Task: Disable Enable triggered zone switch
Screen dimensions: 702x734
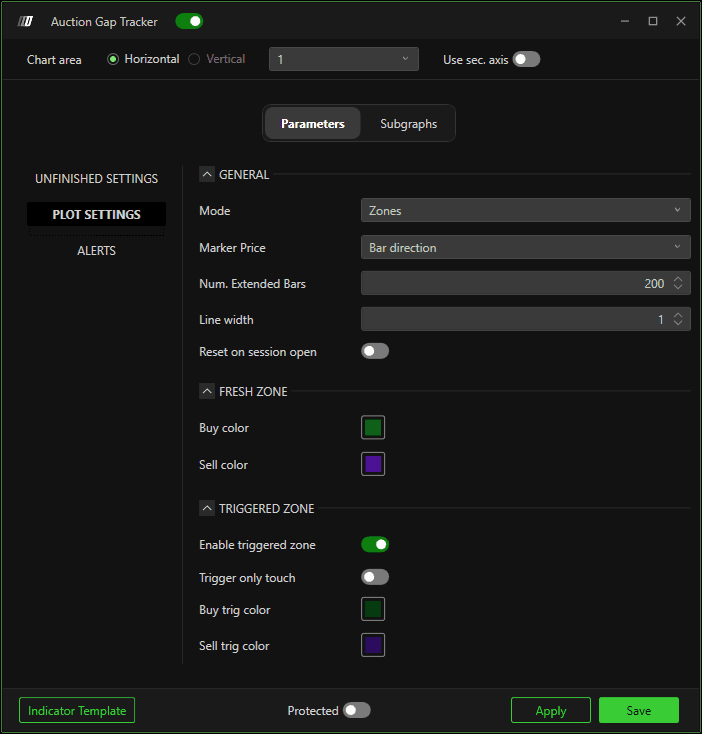Action: point(375,544)
